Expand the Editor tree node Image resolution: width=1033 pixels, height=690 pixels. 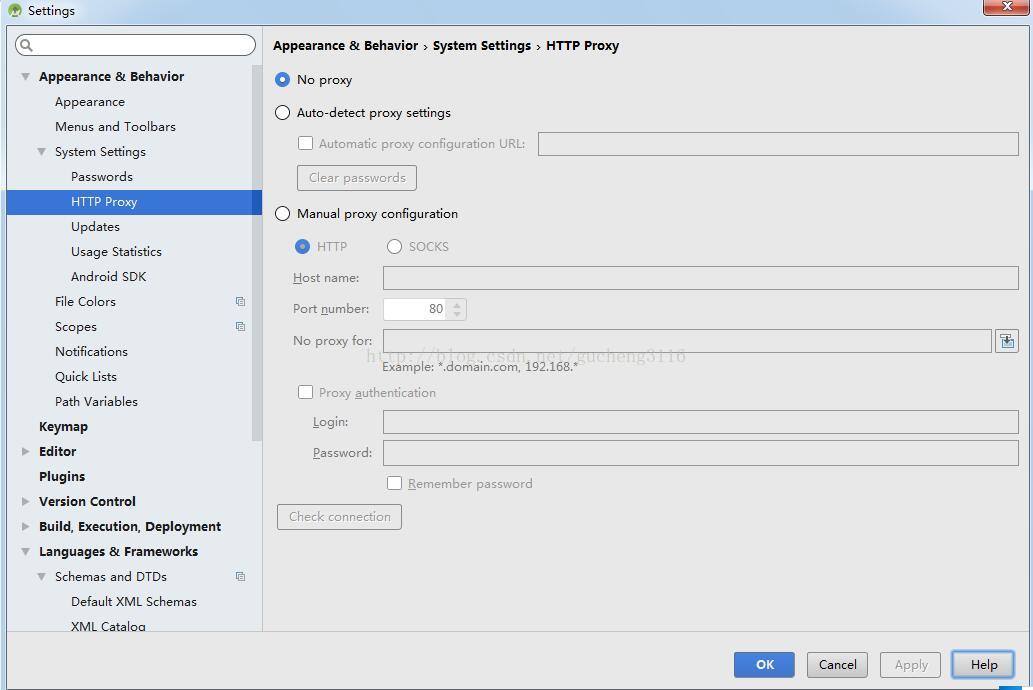tap(25, 451)
